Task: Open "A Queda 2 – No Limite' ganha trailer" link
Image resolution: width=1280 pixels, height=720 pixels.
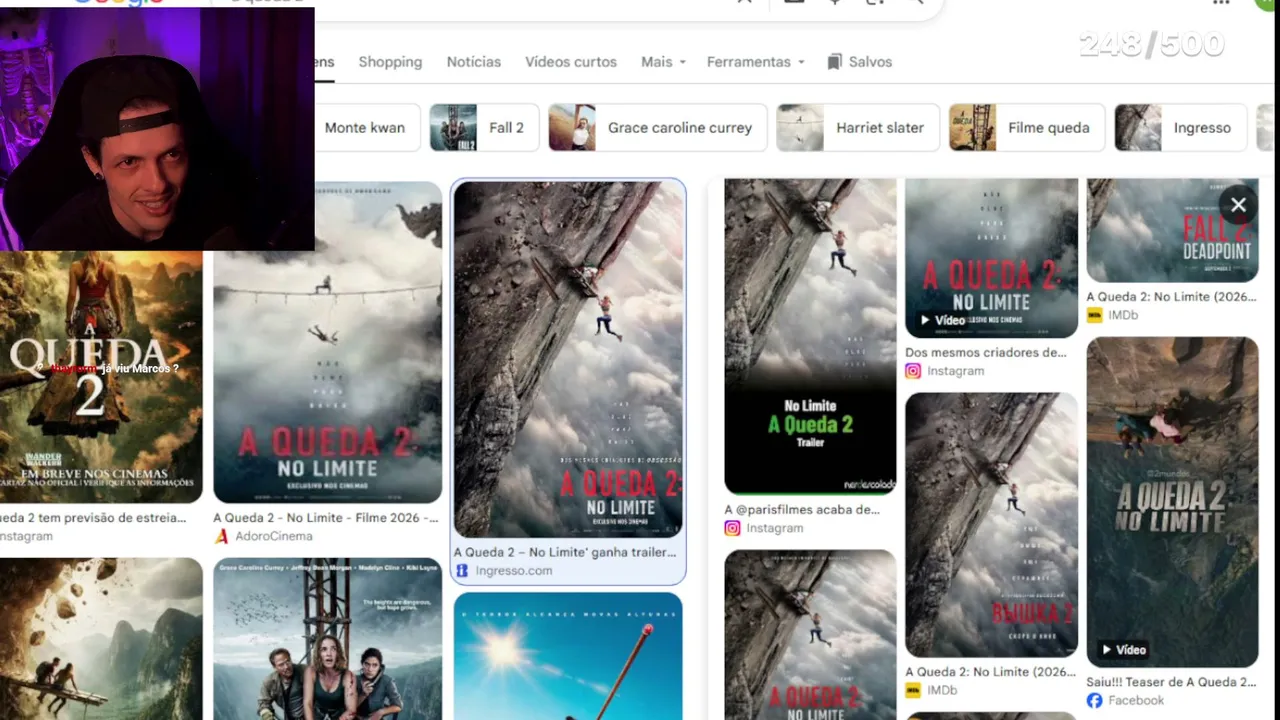Action: tap(565, 552)
